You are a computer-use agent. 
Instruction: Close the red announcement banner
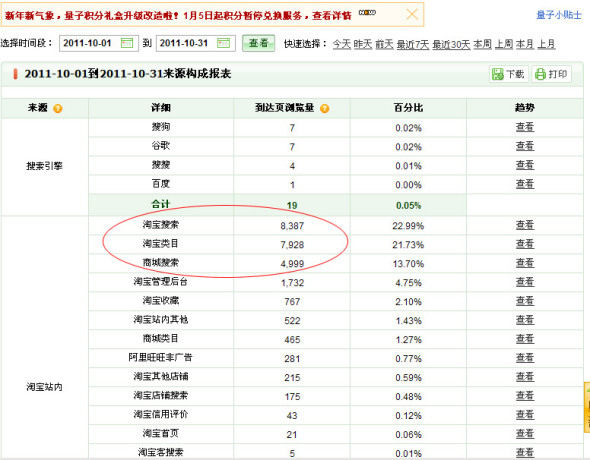[x=412, y=15]
